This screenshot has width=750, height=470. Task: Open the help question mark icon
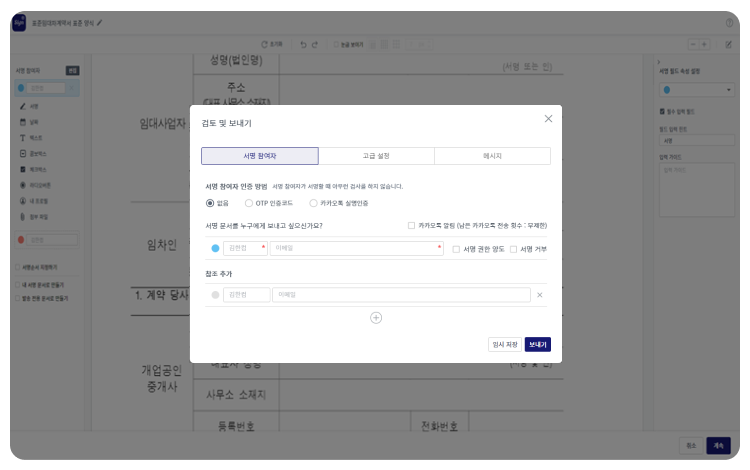(x=729, y=22)
